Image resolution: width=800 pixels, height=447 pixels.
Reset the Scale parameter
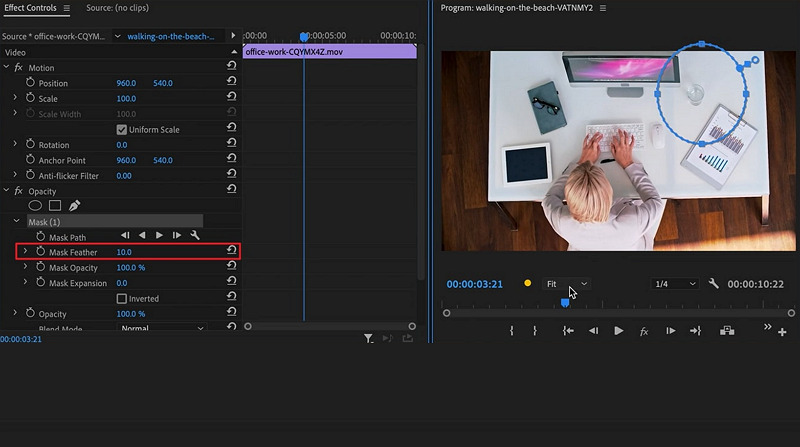click(232, 96)
